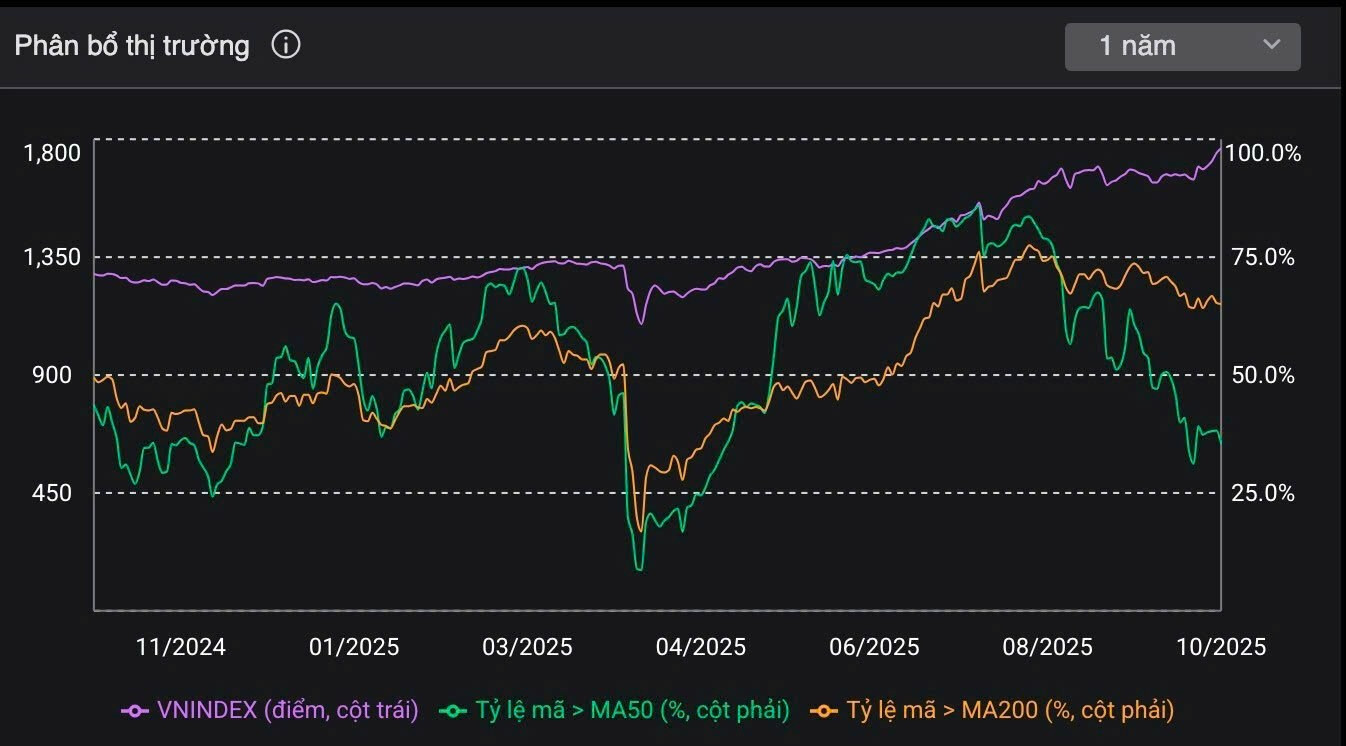Click the orange MA200 legend marker icon

pyautogui.click(x=826, y=710)
